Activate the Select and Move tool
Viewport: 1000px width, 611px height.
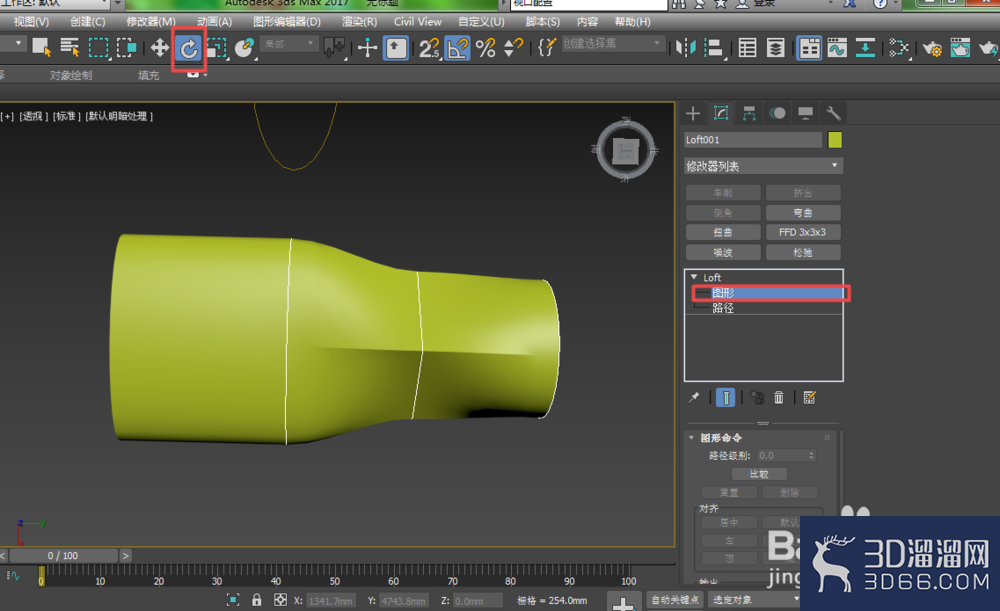(159, 48)
